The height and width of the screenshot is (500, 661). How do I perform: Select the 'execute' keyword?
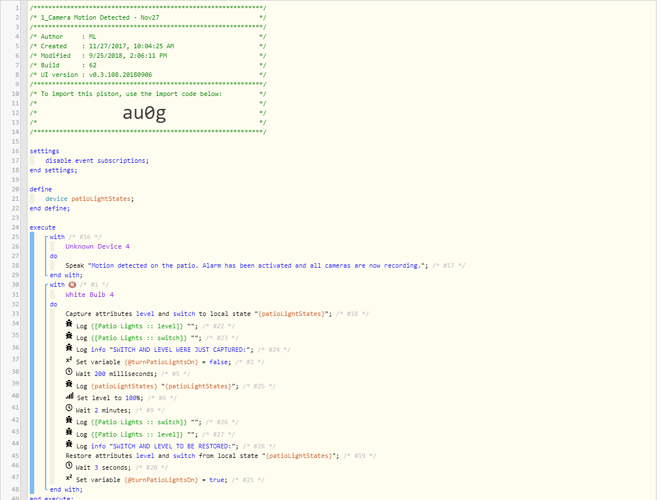coord(43,227)
